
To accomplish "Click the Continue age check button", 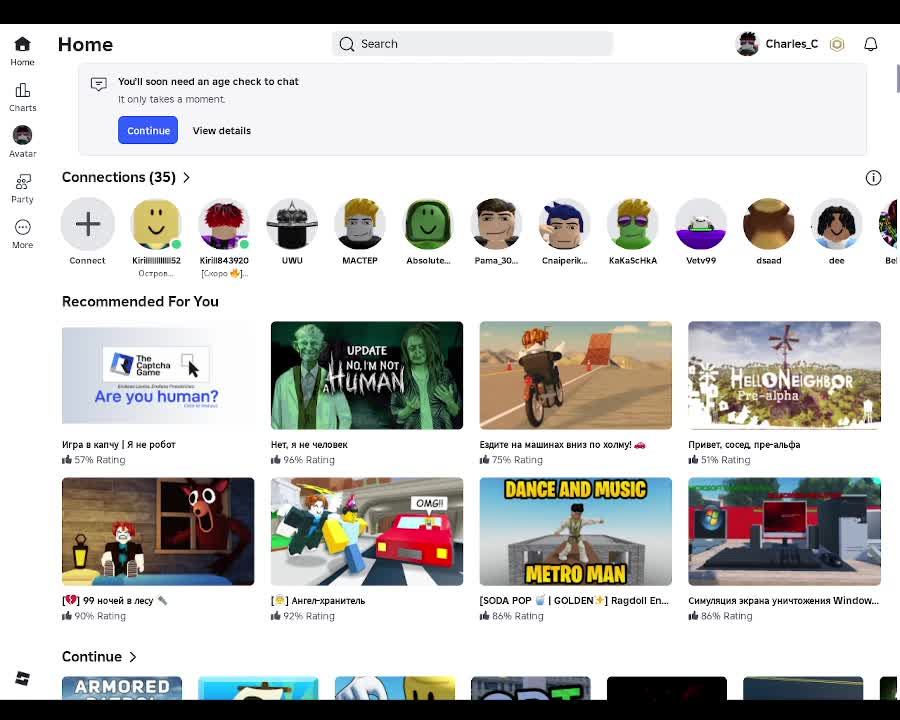I will pos(148,130).
